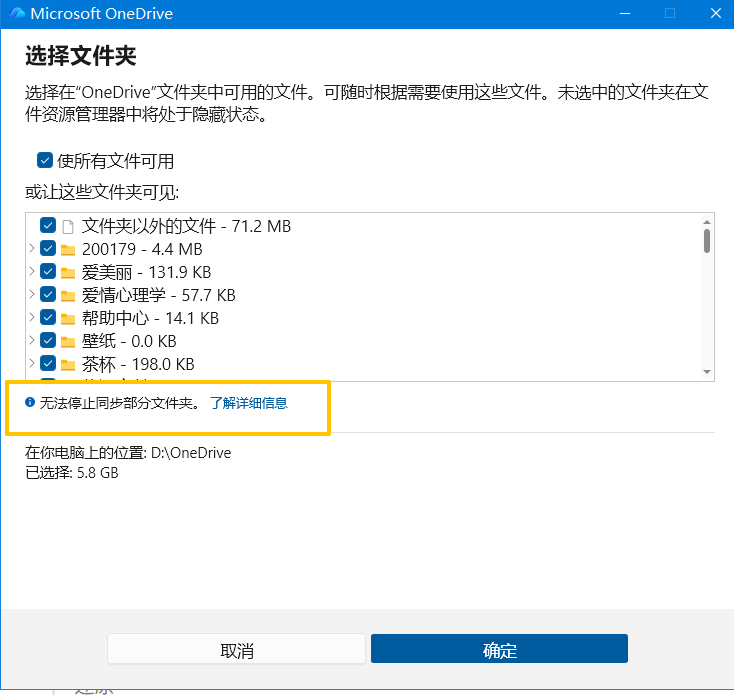Uncheck the 壁纸 folder checkbox
Image resolution: width=734 pixels, height=695 pixels.
point(48,340)
